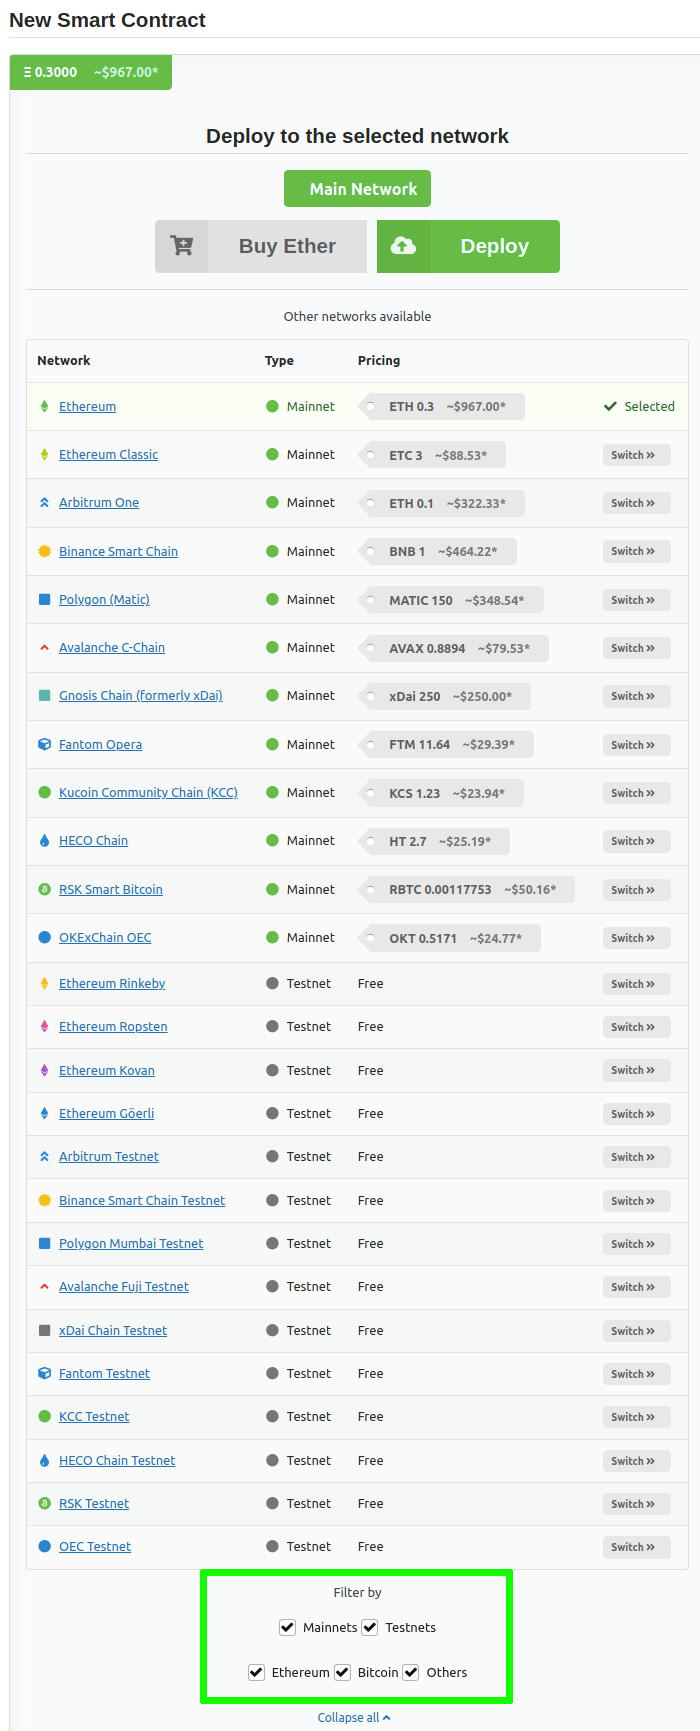Click the shopping cart icon beside Buy Ether
The width and height of the screenshot is (700, 1731).
(181, 246)
